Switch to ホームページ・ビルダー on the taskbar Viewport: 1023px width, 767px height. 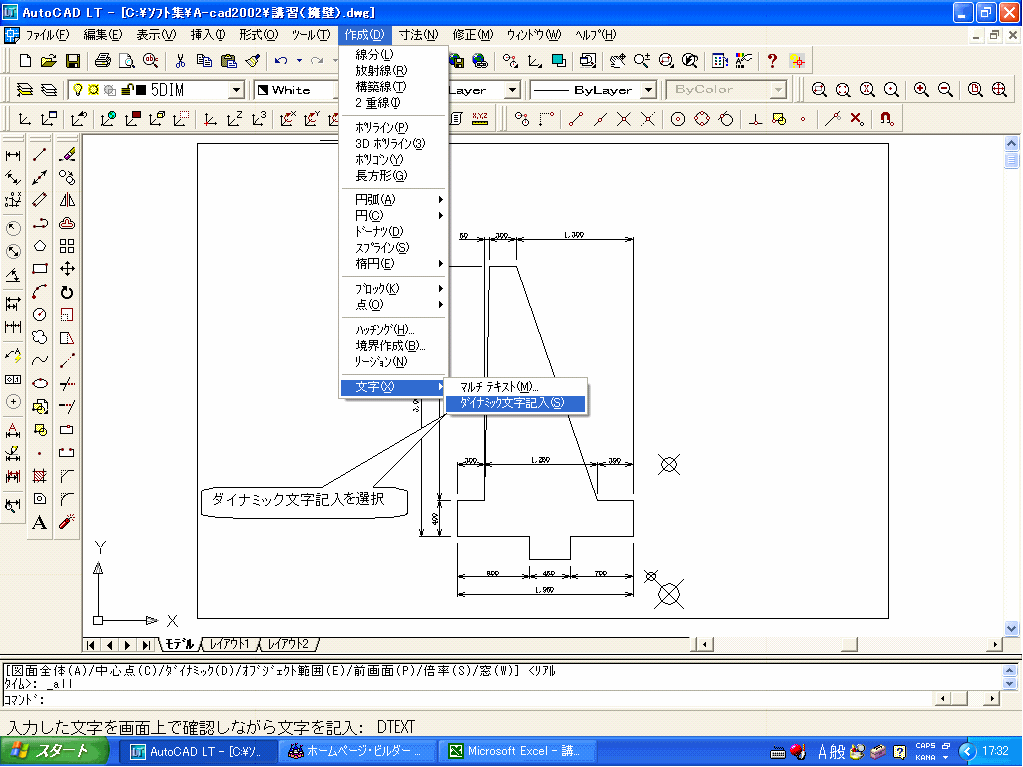[x=358, y=751]
